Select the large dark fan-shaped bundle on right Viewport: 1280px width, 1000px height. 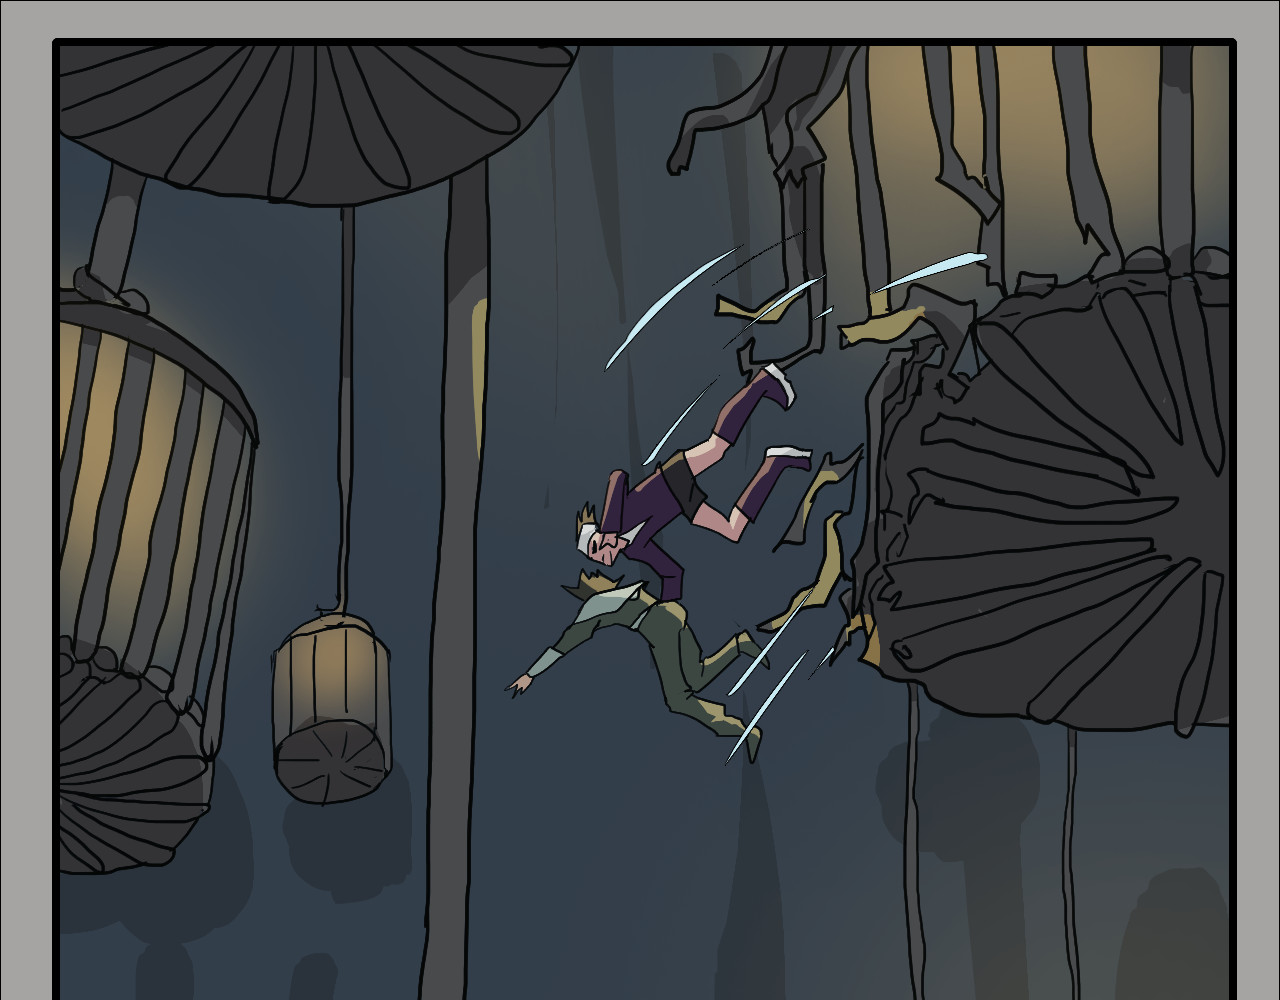tap(1050, 500)
